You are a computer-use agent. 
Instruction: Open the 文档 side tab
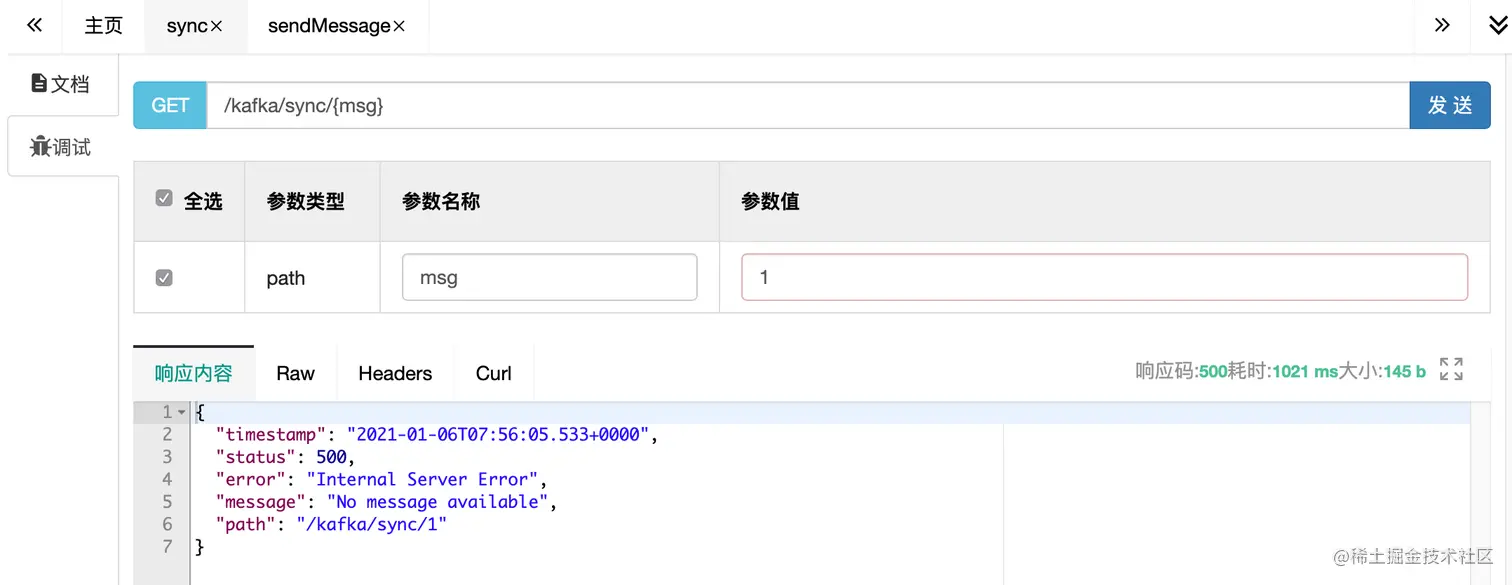tap(62, 84)
